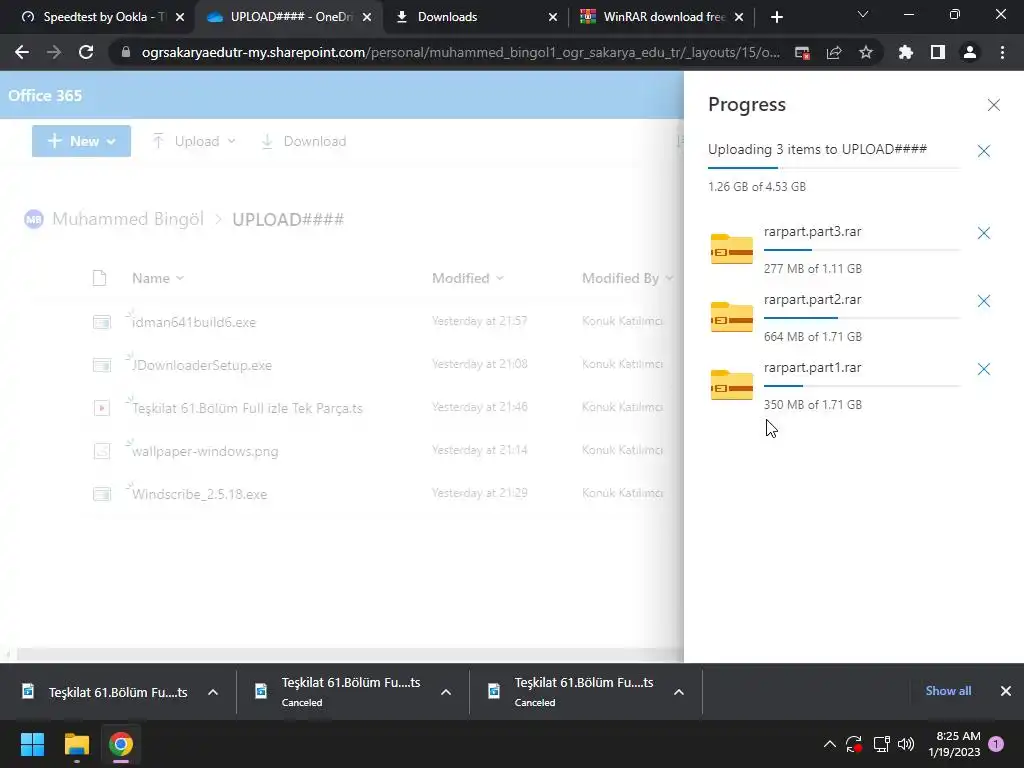This screenshot has width=1024, height=768.
Task: Close the WinRAR download tab
Action: (739, 17)
